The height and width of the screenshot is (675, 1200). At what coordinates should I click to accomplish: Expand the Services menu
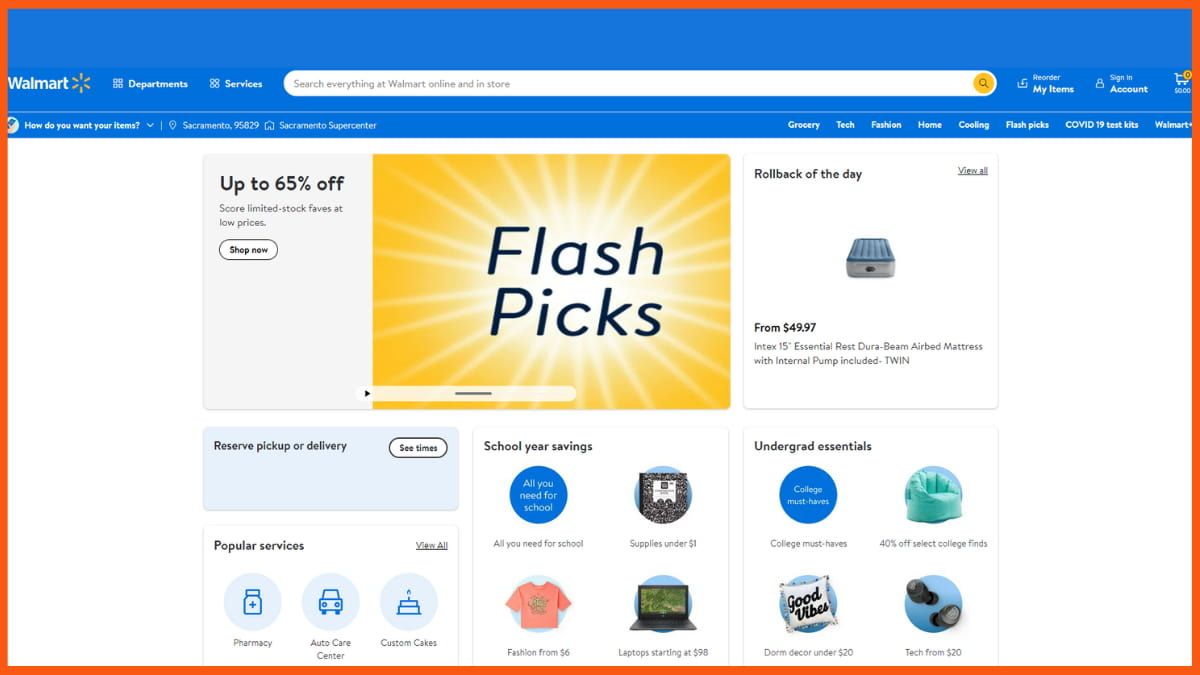click(x=236, y=84)
